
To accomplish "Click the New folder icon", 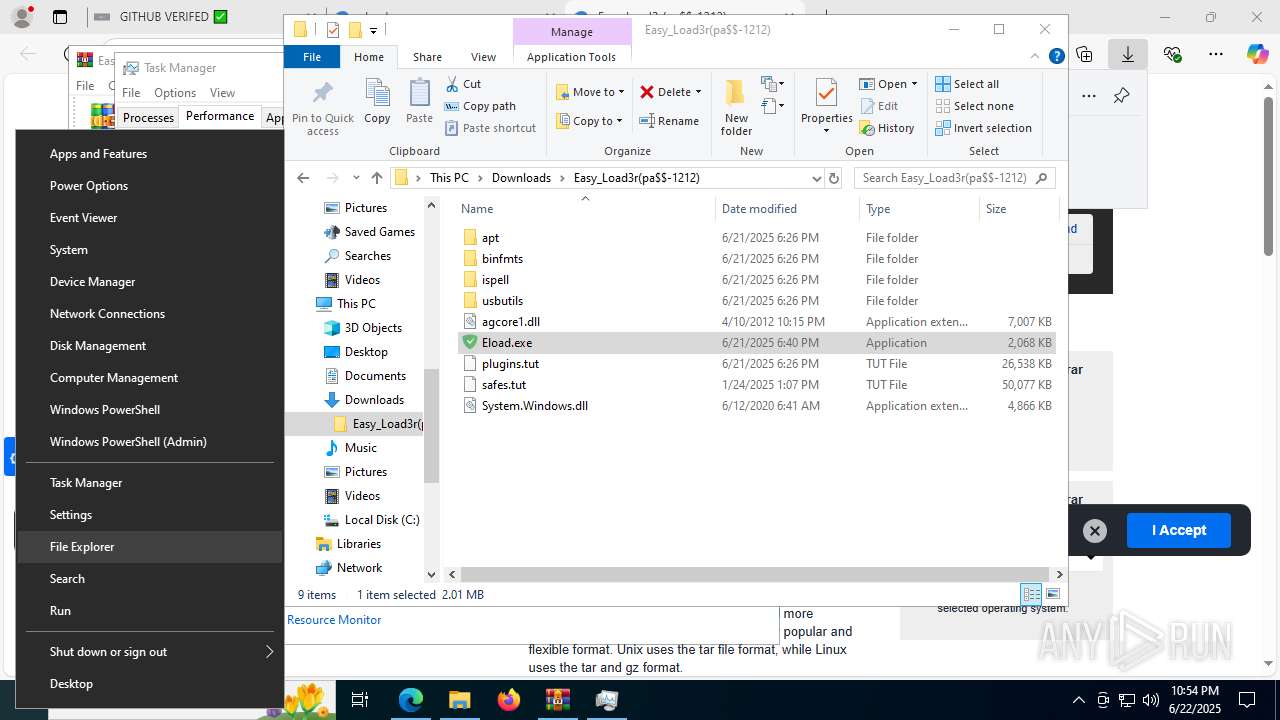I will (x=736, y=93).
